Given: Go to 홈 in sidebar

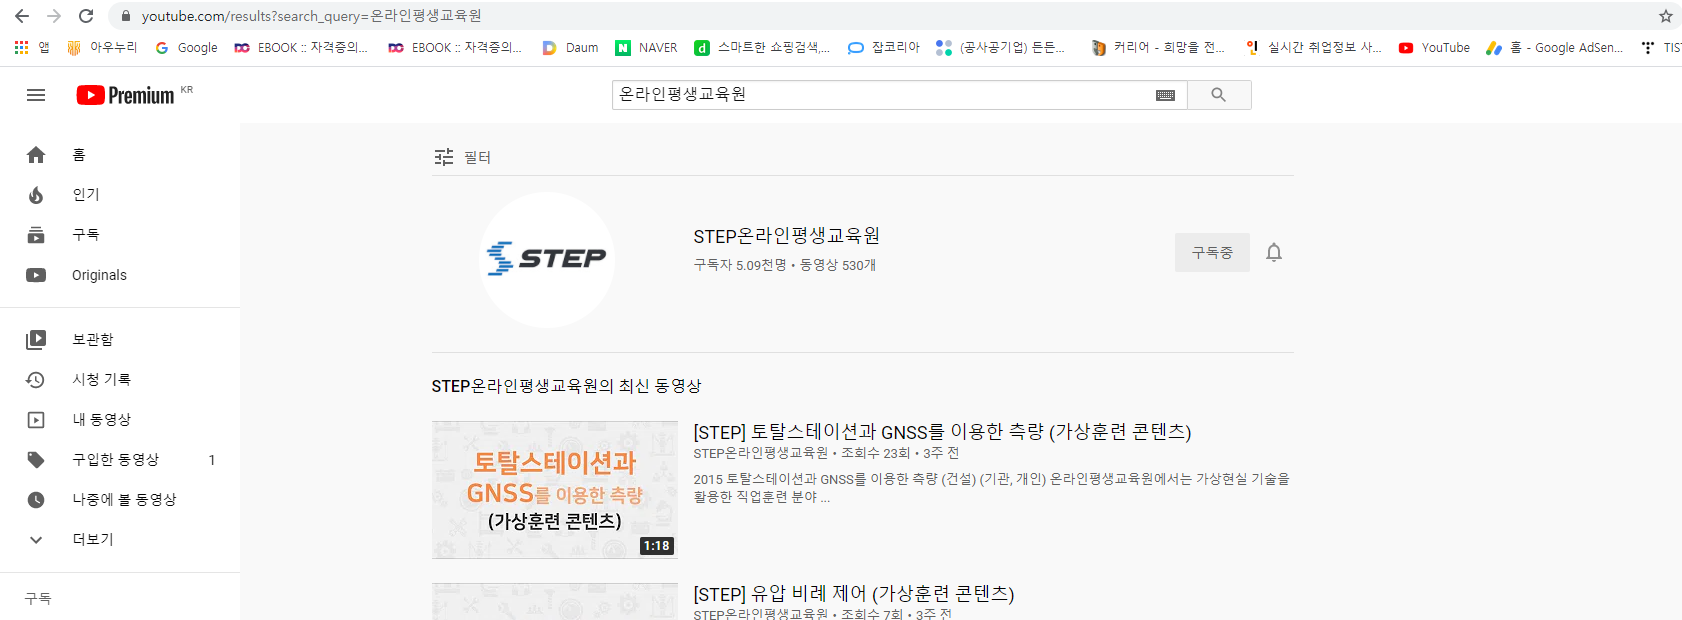Looking at the screenshot, I should pos(120,155).
